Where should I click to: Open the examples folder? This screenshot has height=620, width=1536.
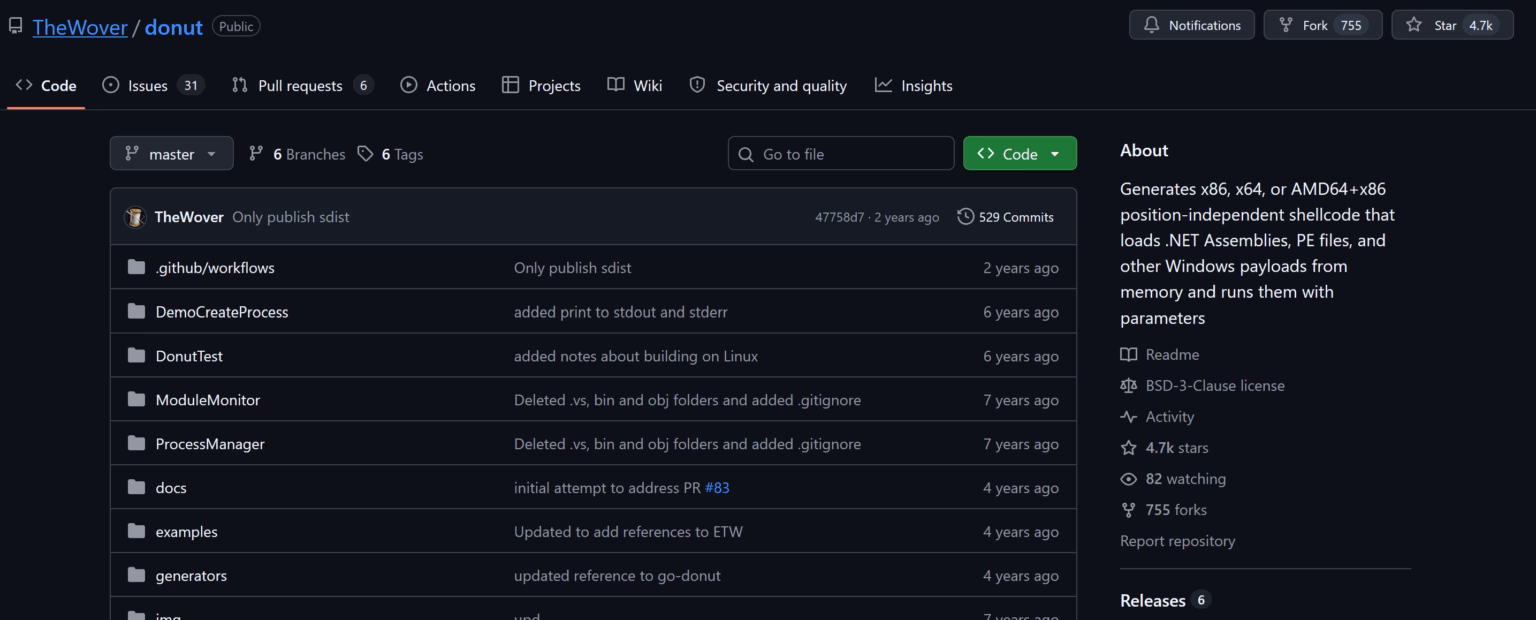(x=186, y=532)
